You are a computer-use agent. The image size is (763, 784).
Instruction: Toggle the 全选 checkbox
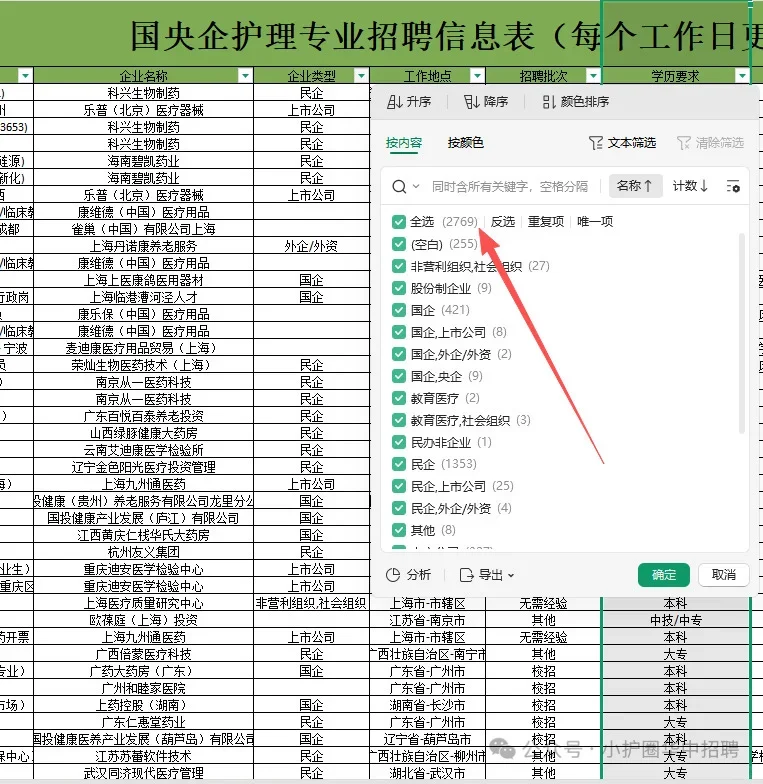click(x=398, y=222)
